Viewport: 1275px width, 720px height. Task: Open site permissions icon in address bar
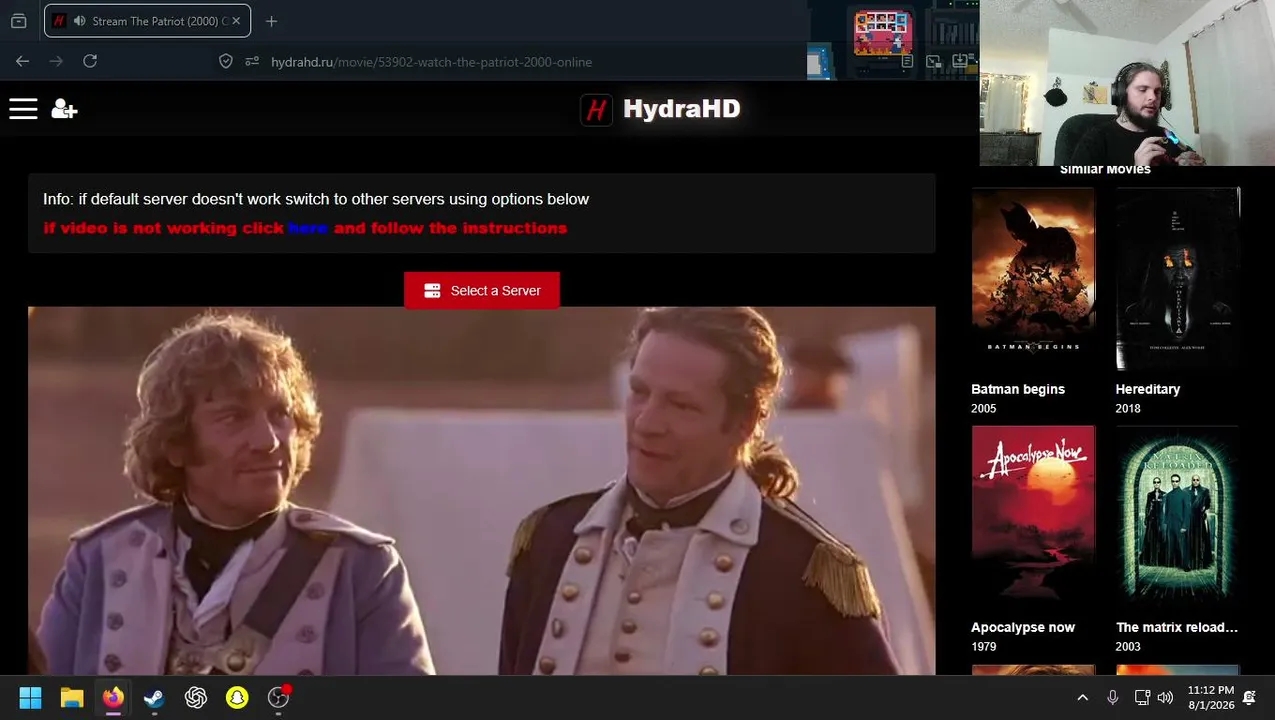[x=252, y=61]
